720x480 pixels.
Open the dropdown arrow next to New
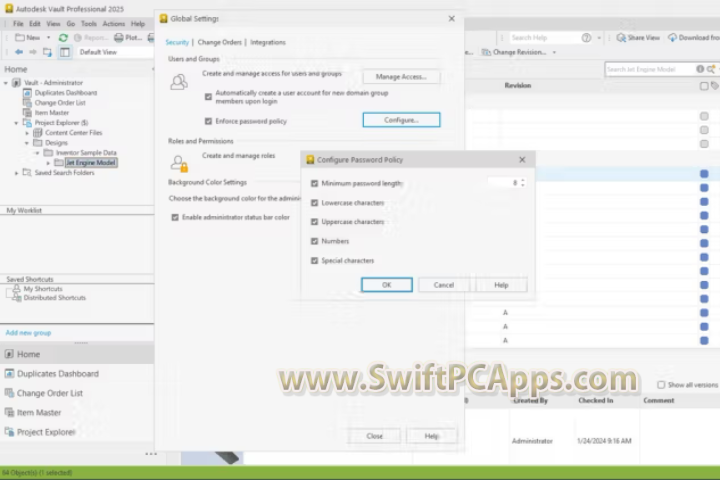point(48,38)
